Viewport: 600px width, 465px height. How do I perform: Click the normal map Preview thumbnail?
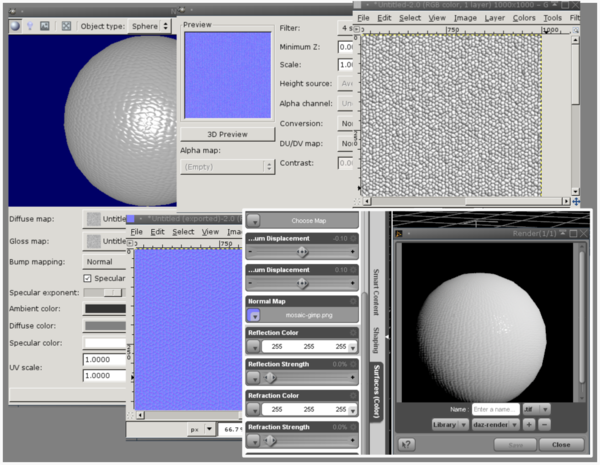(x=228, y=75)
